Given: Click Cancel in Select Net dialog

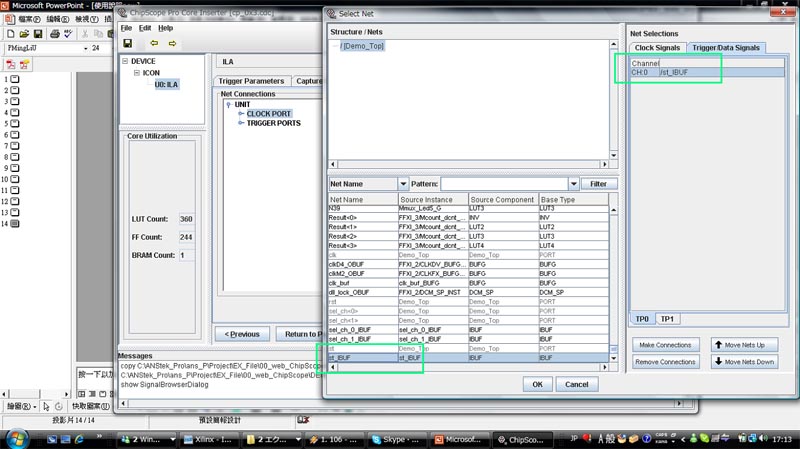Looking at the screenshot, I should coord(577,384).
